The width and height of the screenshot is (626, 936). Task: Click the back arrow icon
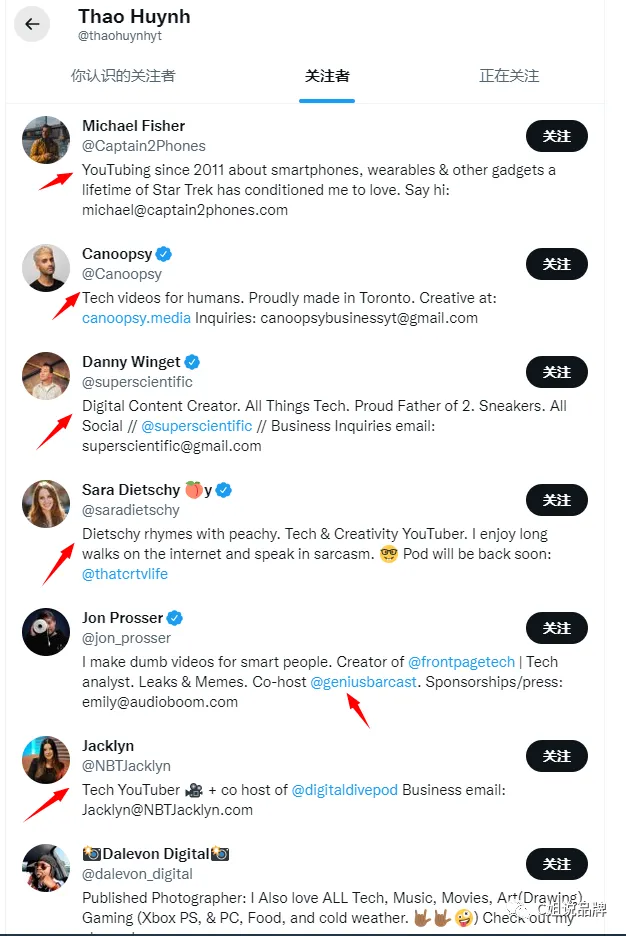click(32, 24)
